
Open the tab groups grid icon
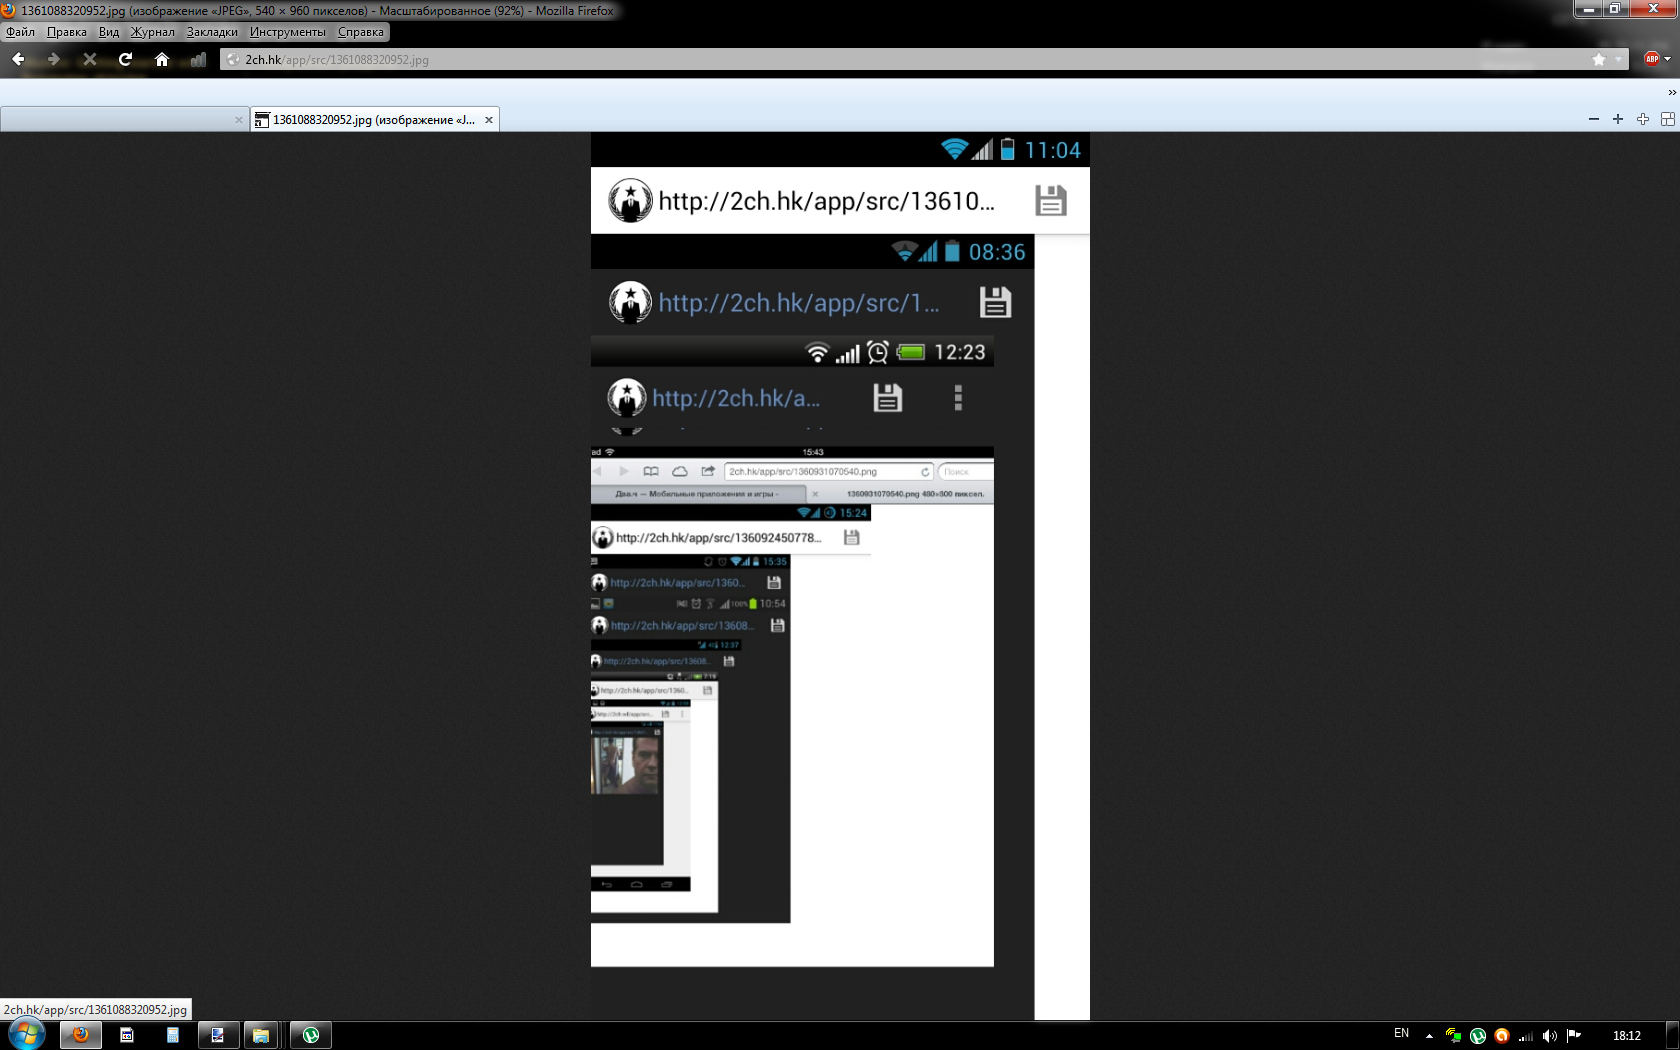pyautogui.click(x=1668, y=119)
